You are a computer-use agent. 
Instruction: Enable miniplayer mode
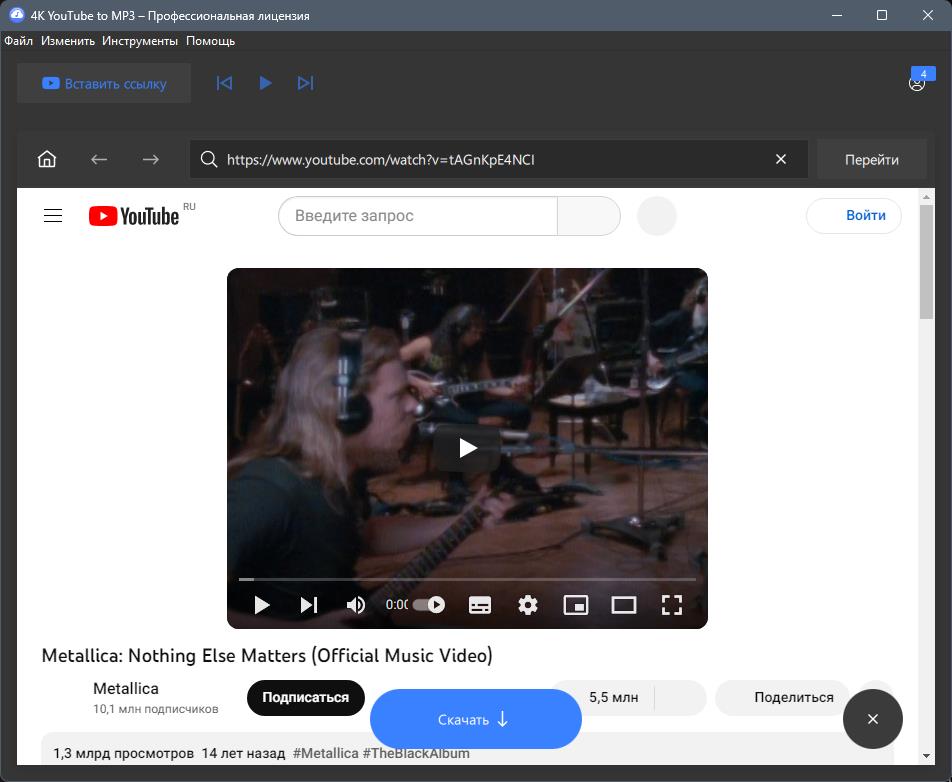coord(576,605)
